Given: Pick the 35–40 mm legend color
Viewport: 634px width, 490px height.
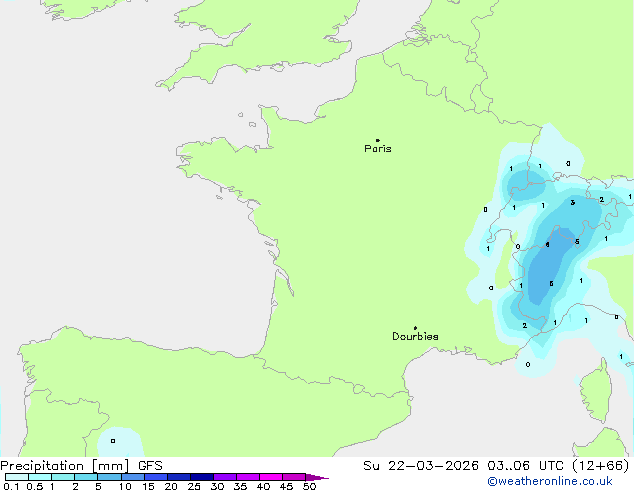Looking at the screenshot, I should pos(247,477).
